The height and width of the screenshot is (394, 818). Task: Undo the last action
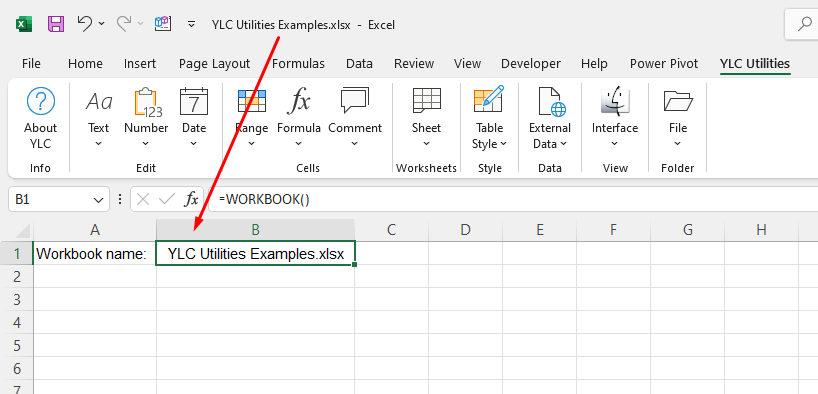[x=85, y=23]
